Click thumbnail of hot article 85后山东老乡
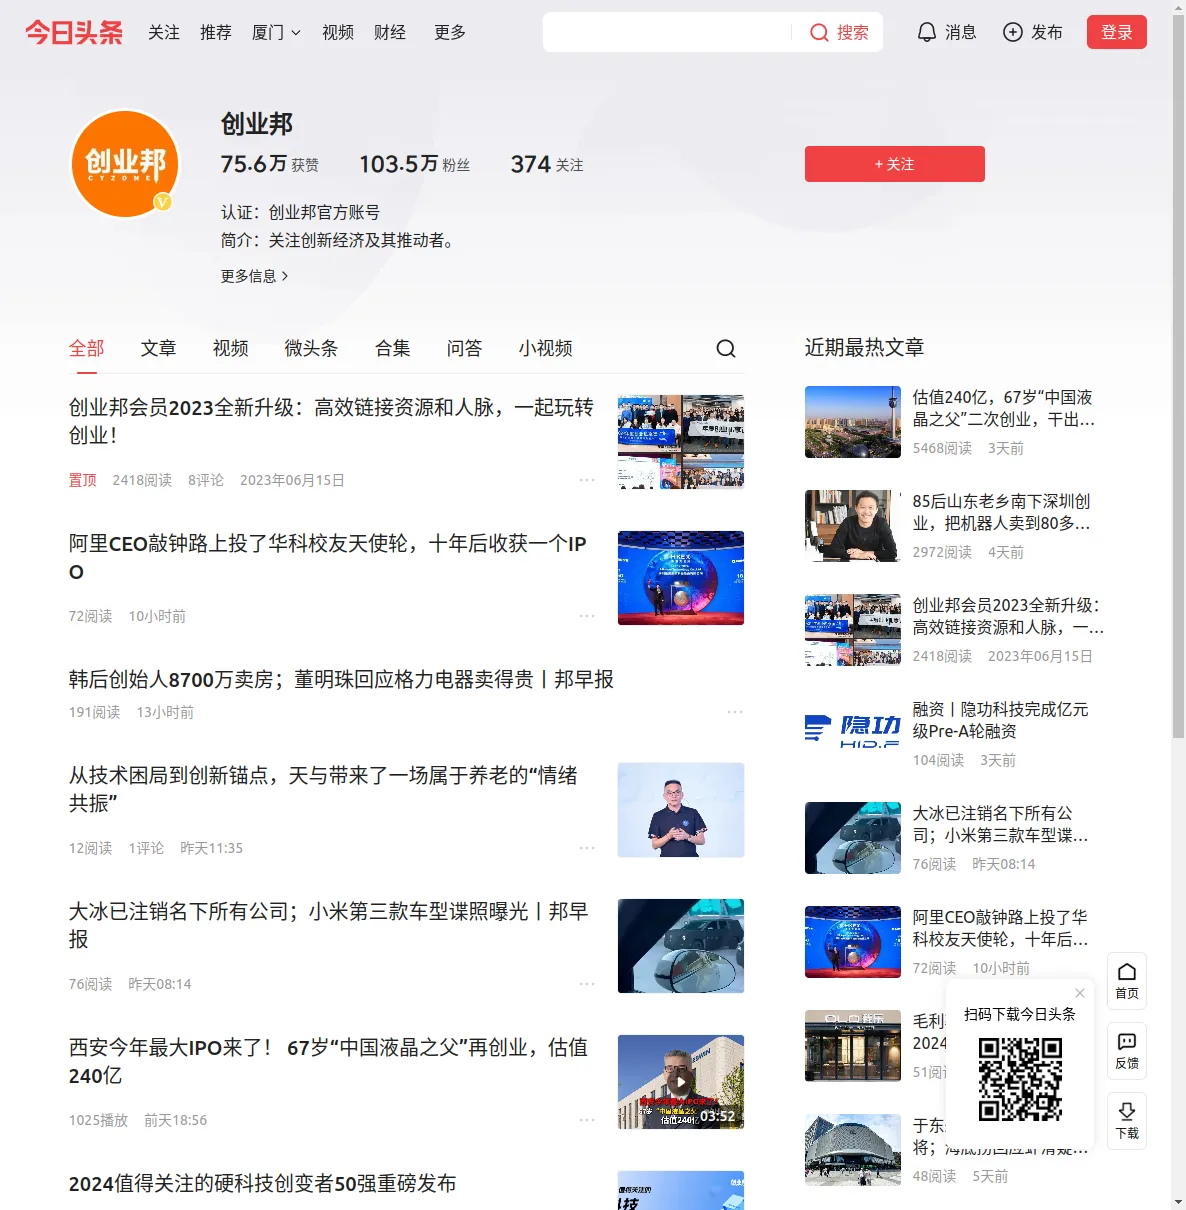This screenshot has height=1210, width=1186. pos(853,526)
